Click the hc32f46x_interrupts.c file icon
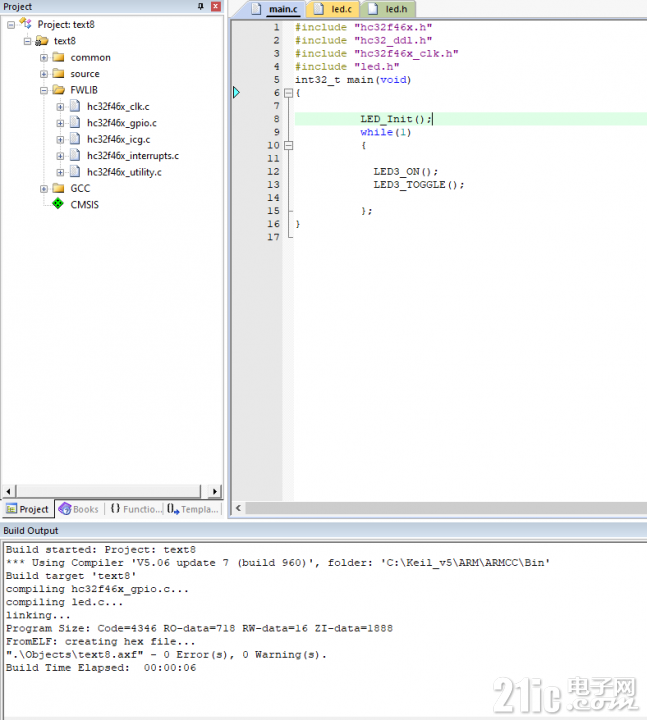The width and height of the screenshot is (647, 720). coord(75,156)
